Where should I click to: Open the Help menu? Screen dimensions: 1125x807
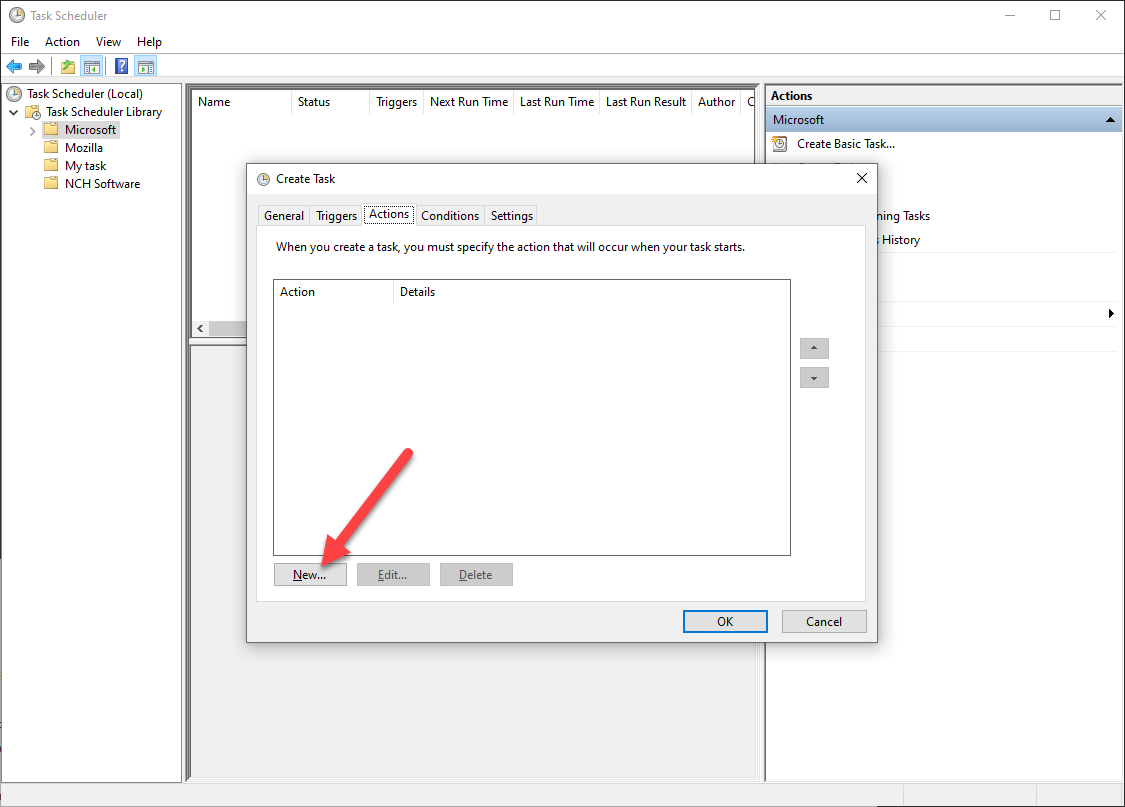click(x=149, y=42)
